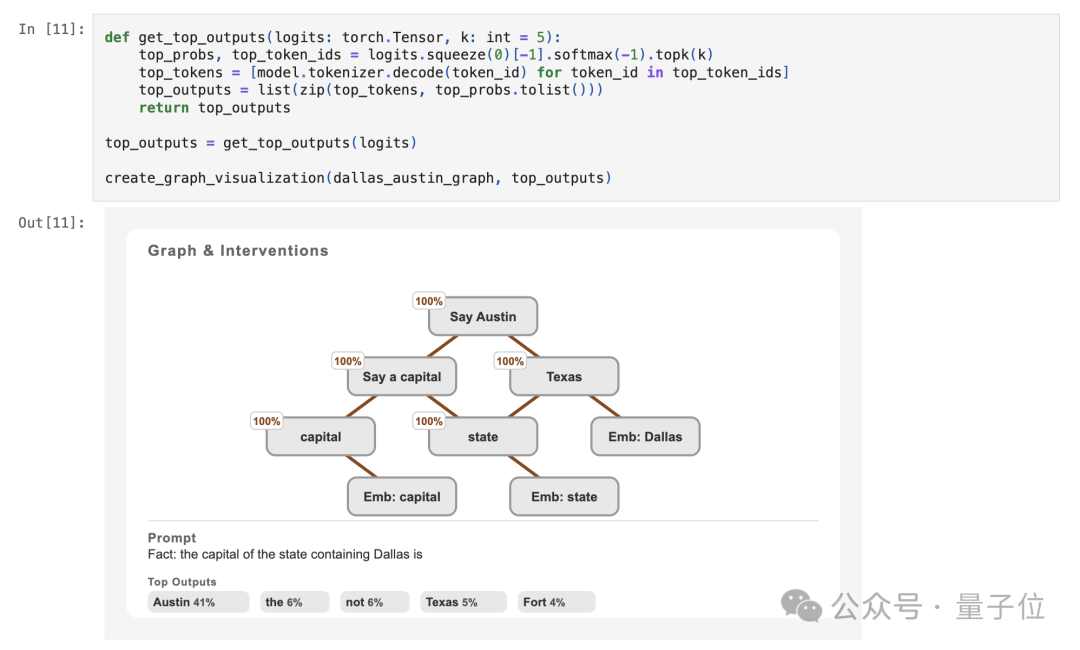Click the 100% badge on Texas node
Screen dimensions: 1080x650
click(510, 361)
